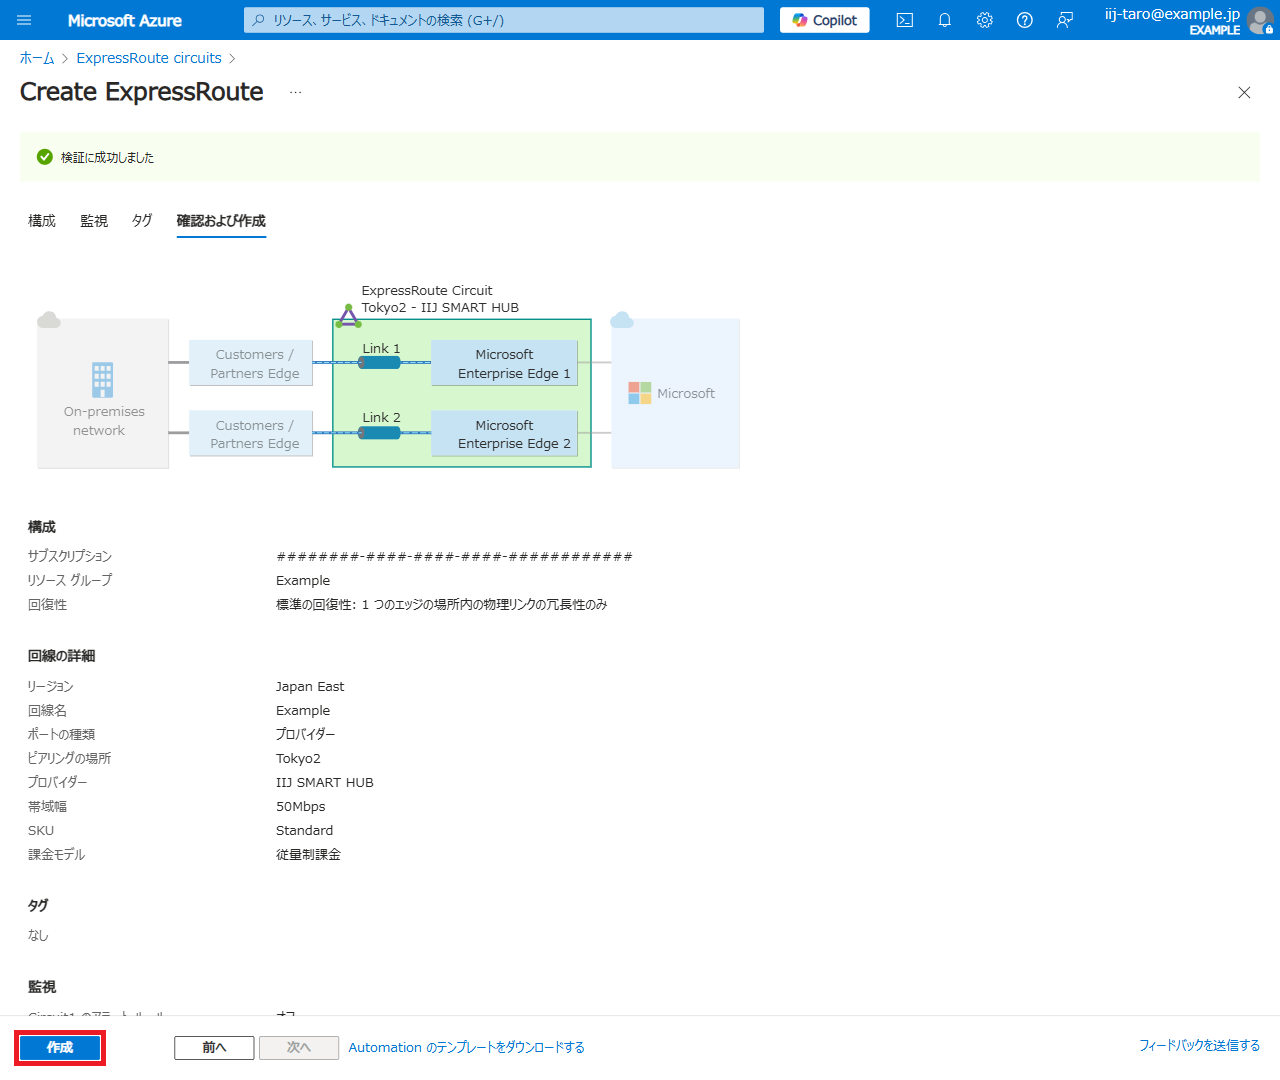Click the iij-taro@example.jp account name

click(x=1172, y=14)
